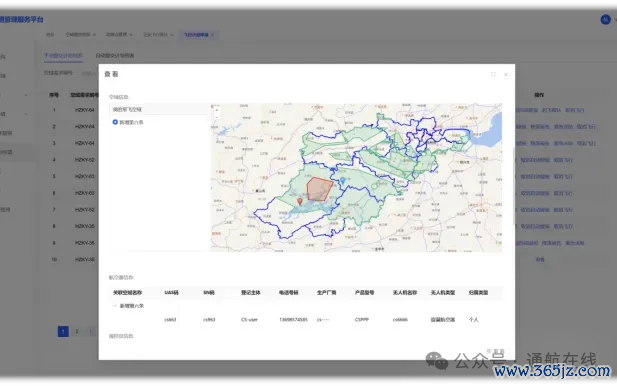The image size is (617, 386).
Task: Click the map zoom-out minus button
Action: pos(217,117)
